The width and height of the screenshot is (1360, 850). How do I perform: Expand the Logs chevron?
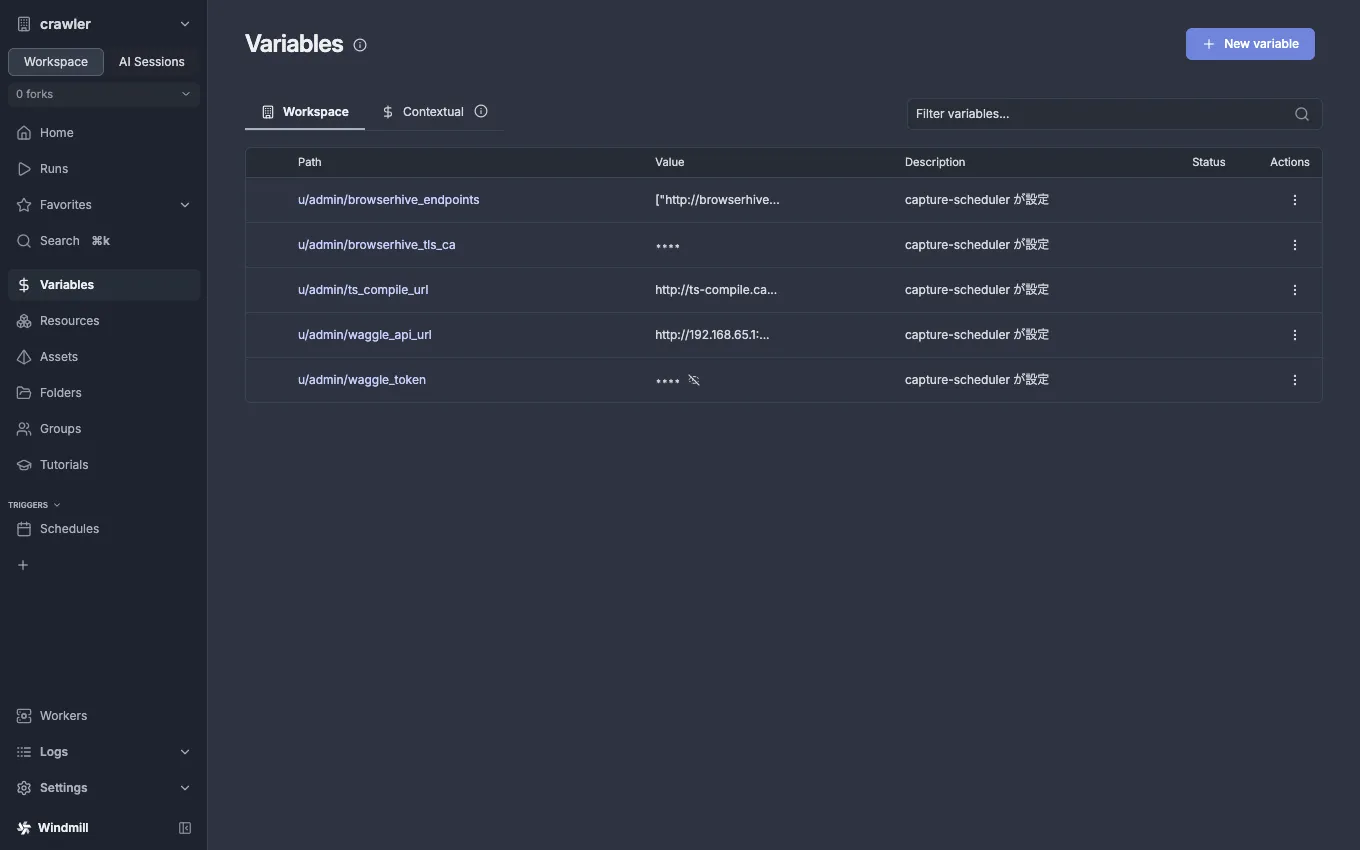tap(185, 752)
